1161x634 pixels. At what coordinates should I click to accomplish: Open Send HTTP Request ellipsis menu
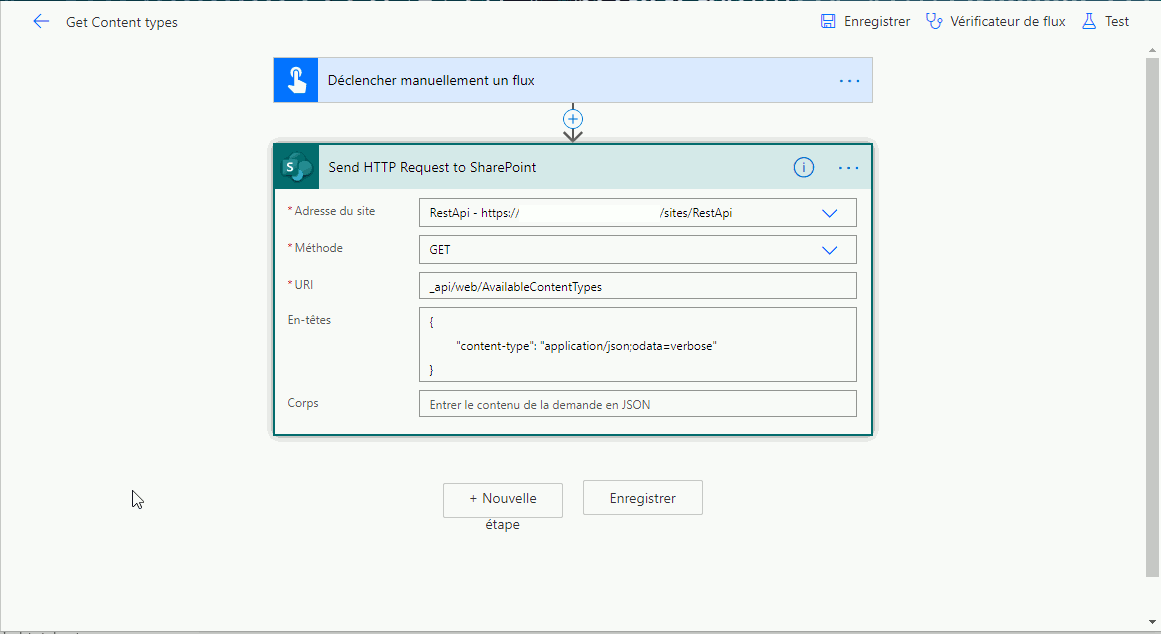849,167
